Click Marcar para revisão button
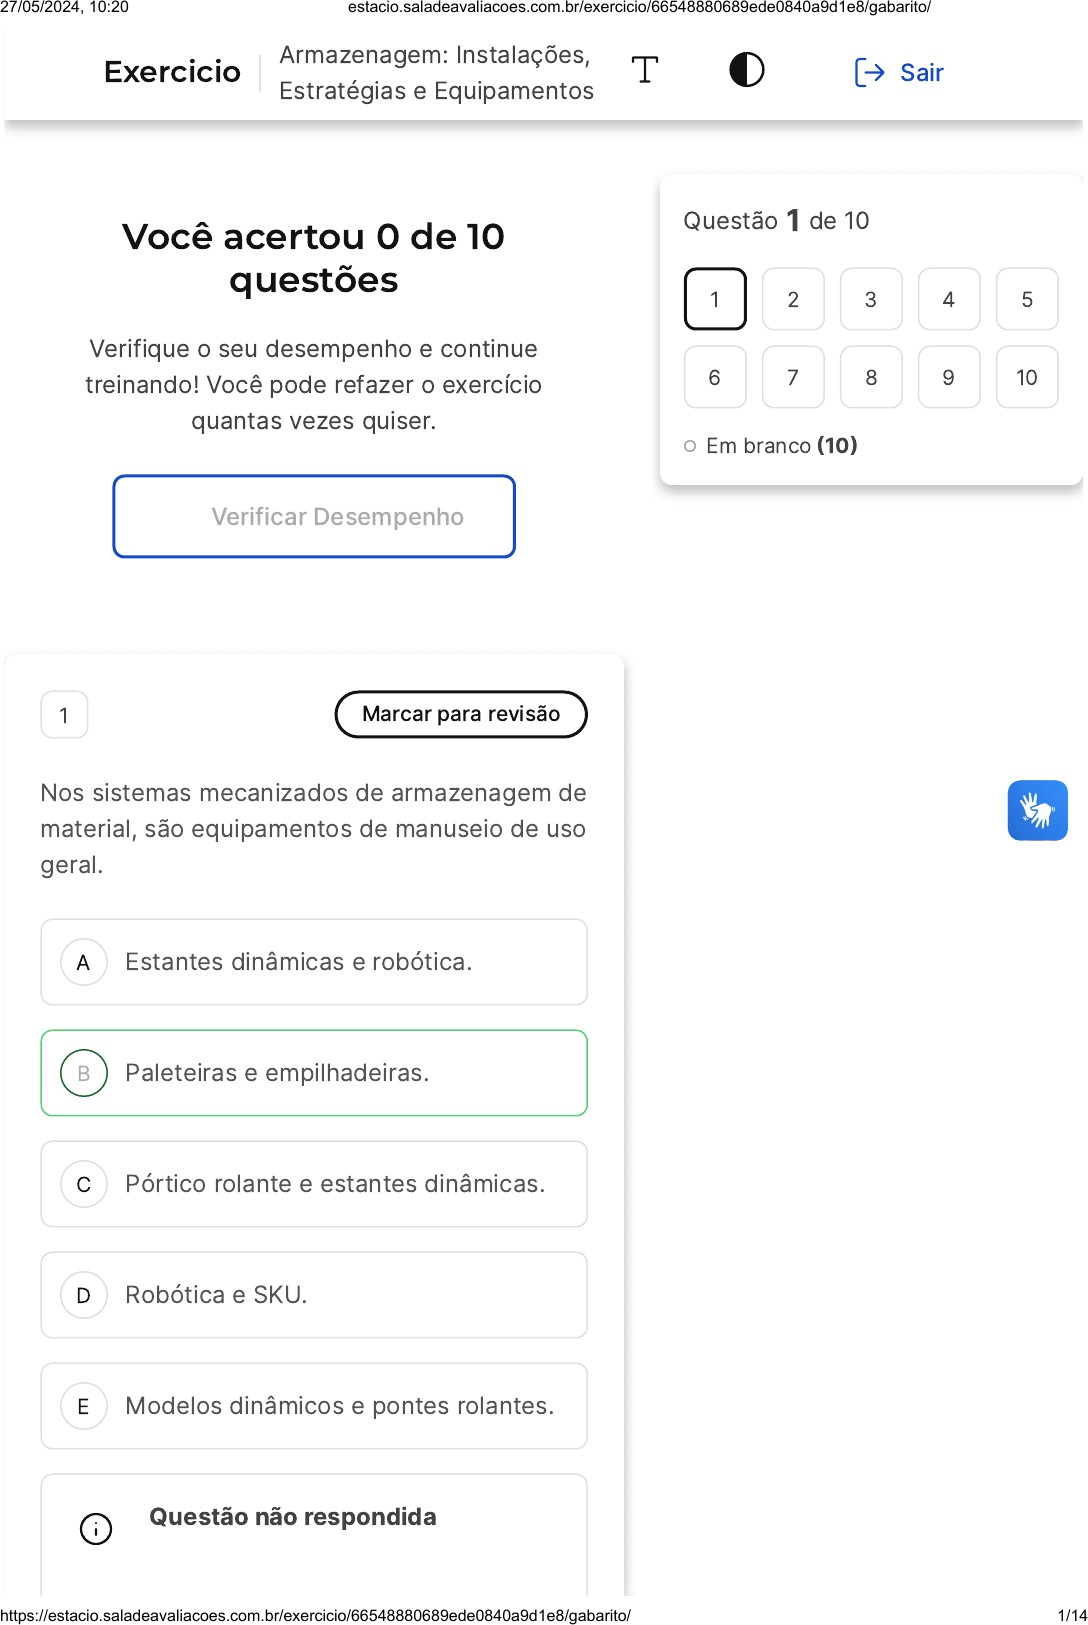Screen dimensions: 1088x1625 pos(461,714)
